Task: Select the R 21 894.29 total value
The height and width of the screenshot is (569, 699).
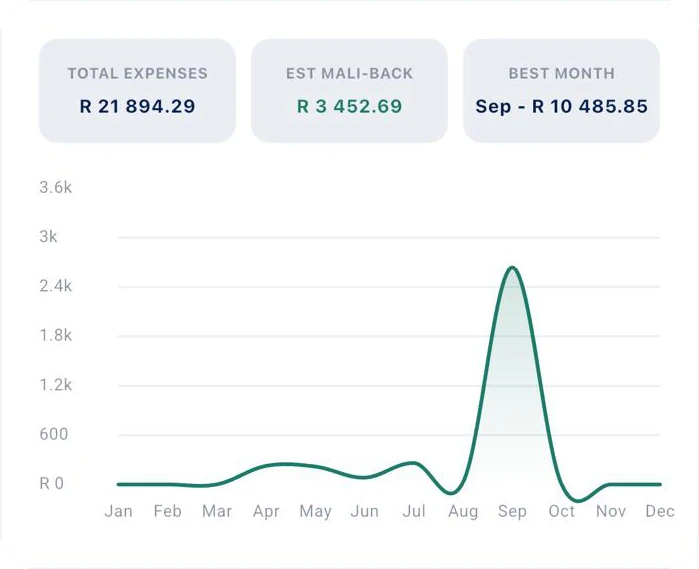Action: (137, 107)
